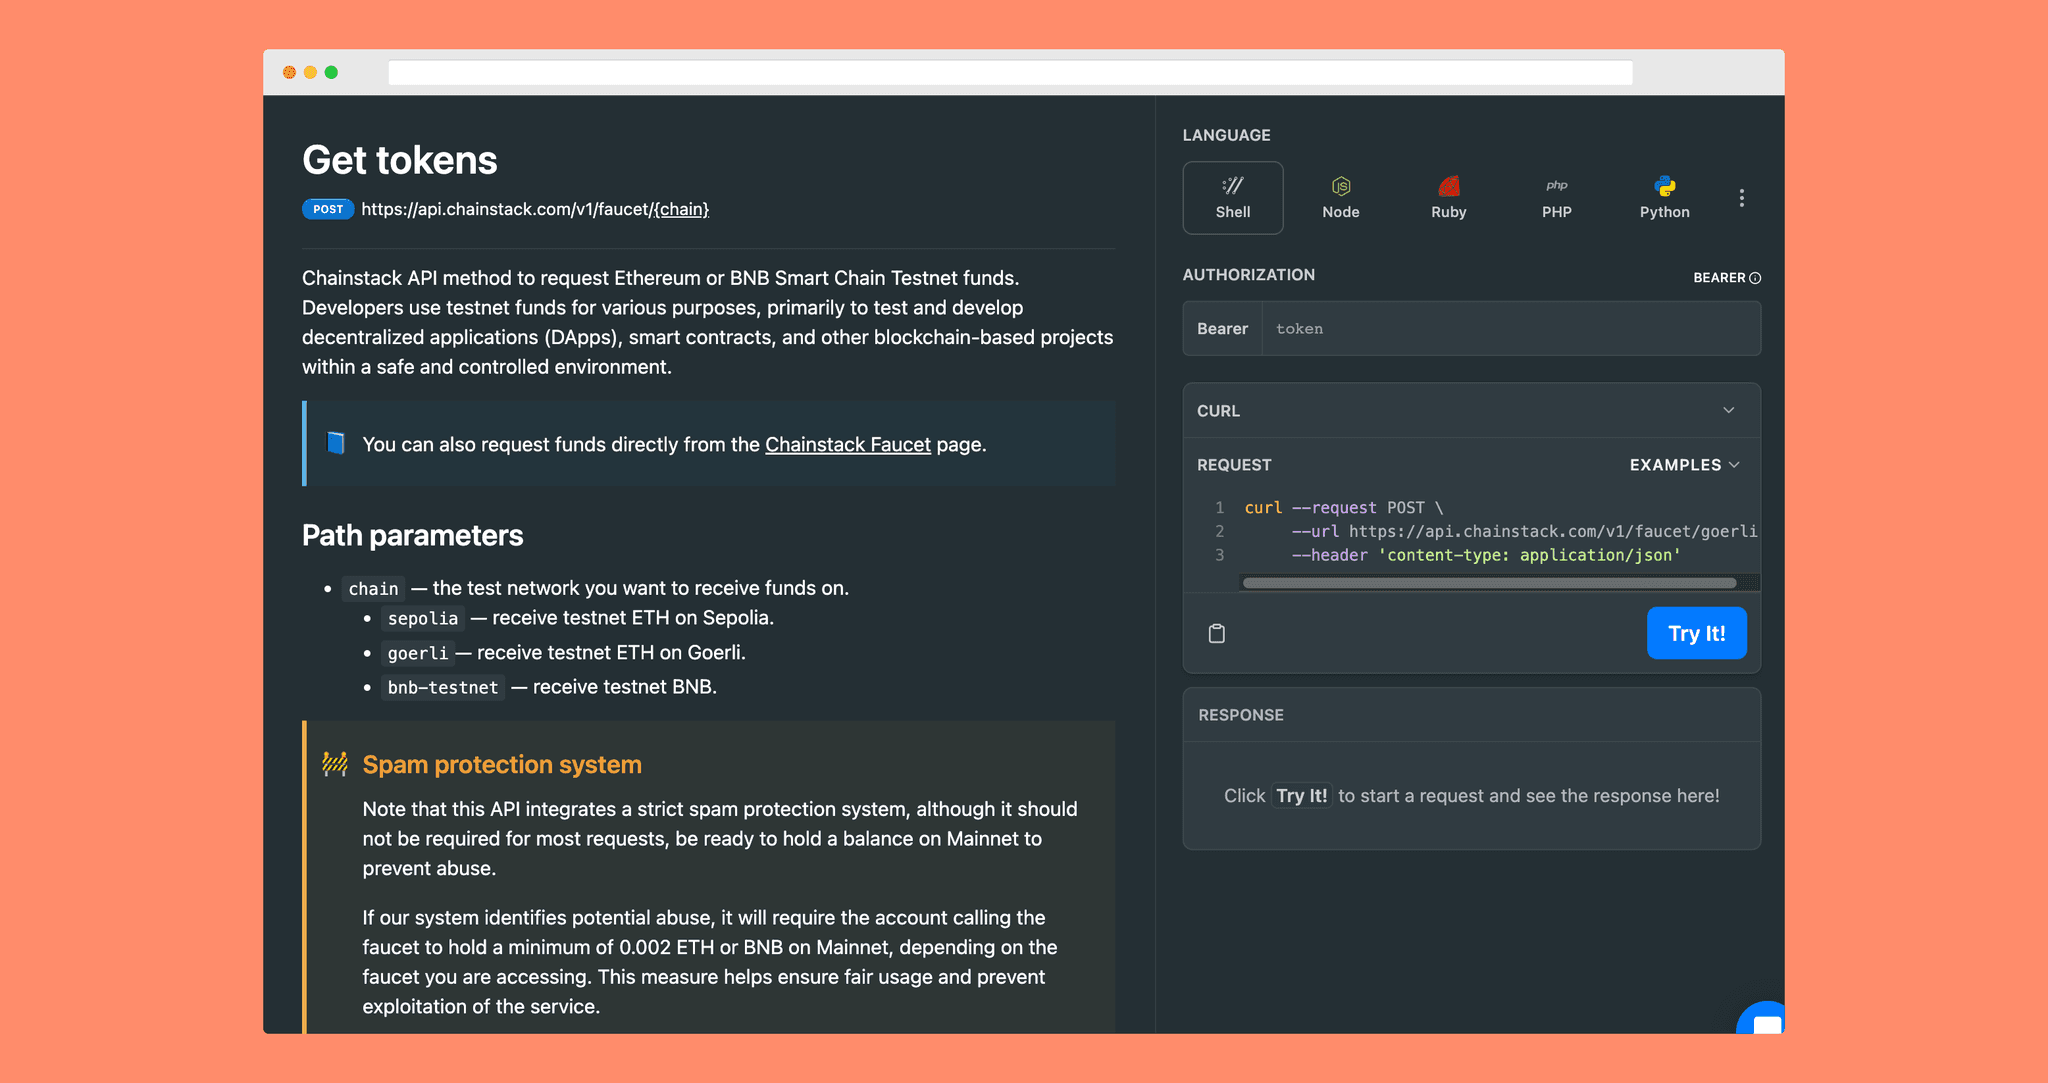Click the 'goerli' parameter code
2048x1083 pixels.
click(x=417, y=653)
